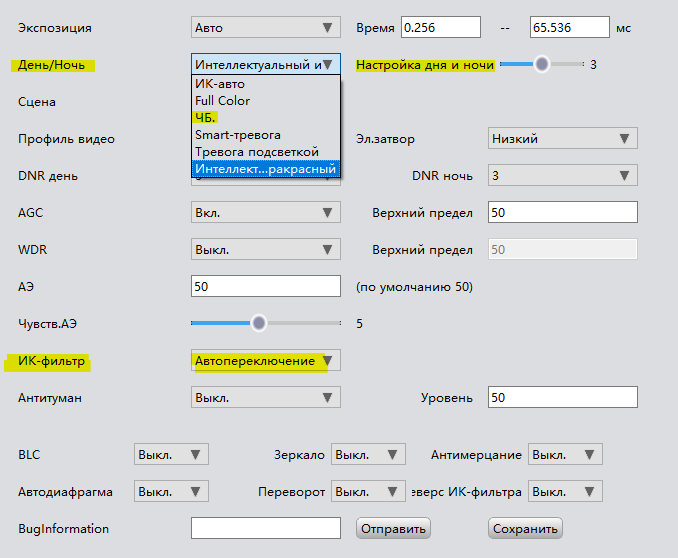Image resolution: width=678 pixels, height=558 pixels.
Task: Open the WDR Выкл. dropdown
Action: pyautogui.click(x=265, y=249)
